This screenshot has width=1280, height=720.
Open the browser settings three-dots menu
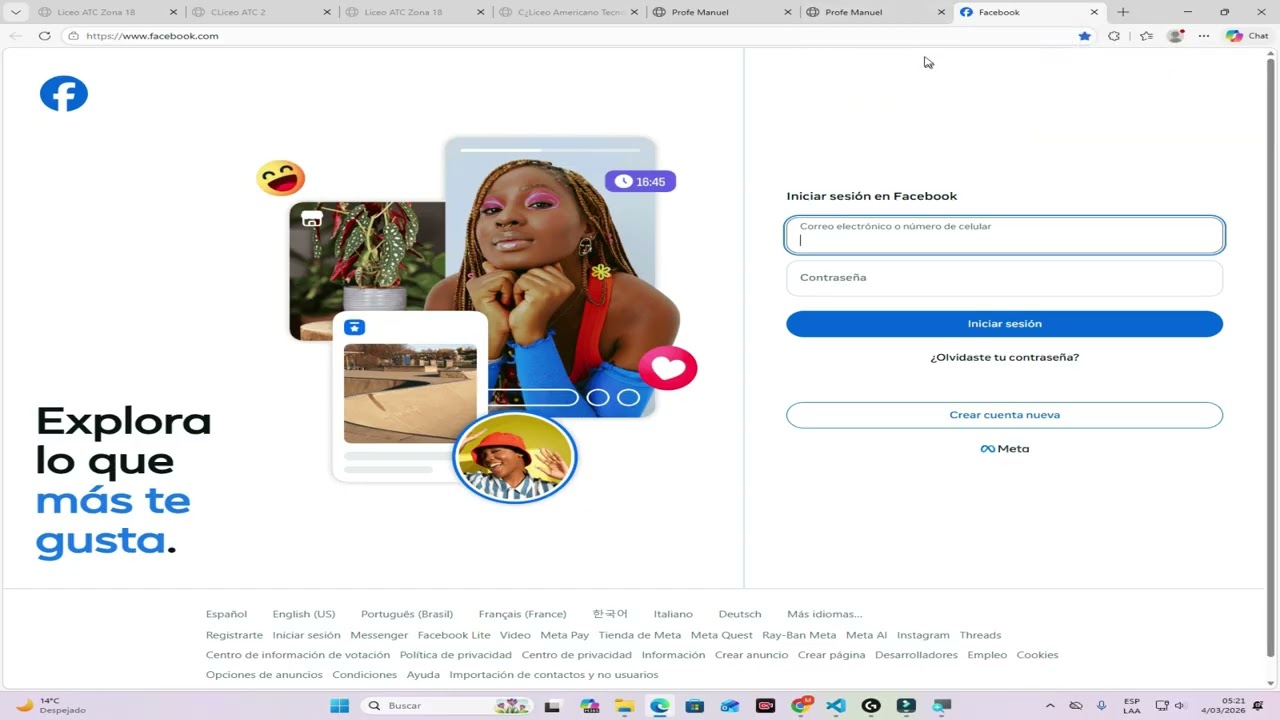[1204, 36]
